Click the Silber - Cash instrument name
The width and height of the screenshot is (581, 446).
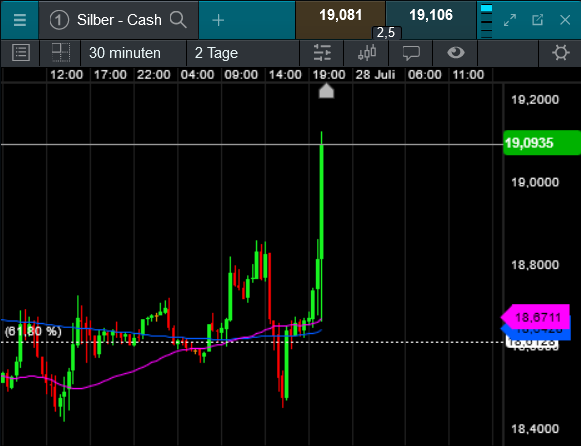click(x=119, y=20)
